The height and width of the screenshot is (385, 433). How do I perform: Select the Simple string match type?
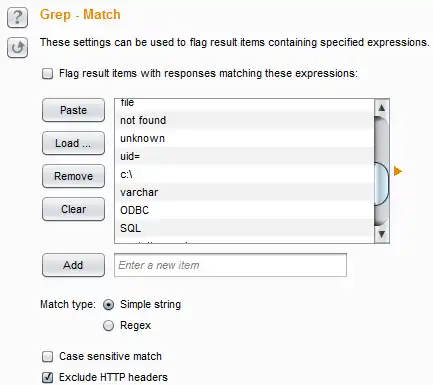click(109, 305)
